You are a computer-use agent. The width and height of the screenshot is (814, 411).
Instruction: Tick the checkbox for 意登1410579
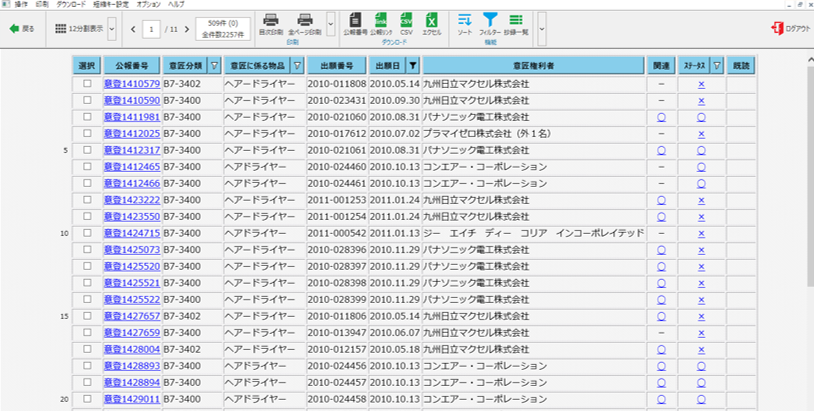[x=87, y=84]
